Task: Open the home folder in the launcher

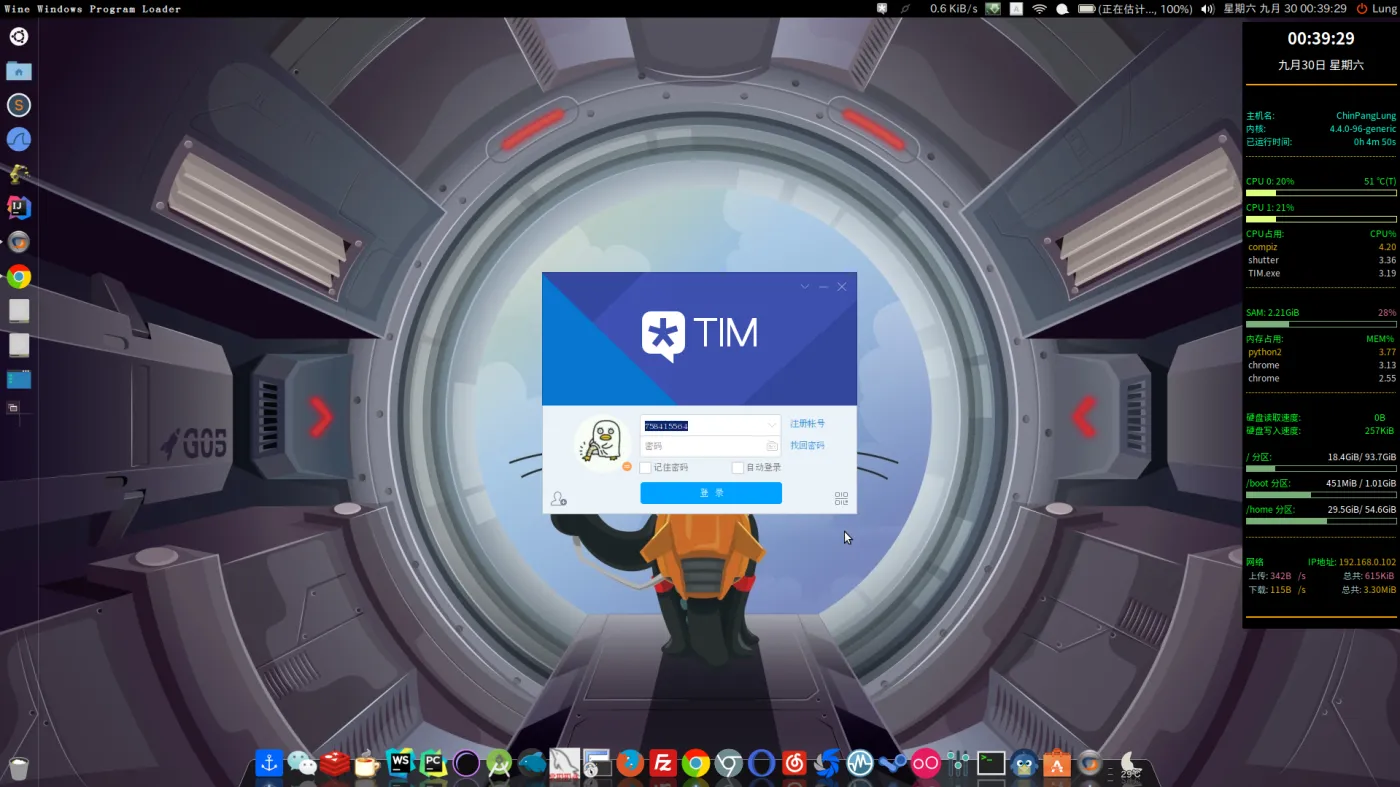Action: 19,71
